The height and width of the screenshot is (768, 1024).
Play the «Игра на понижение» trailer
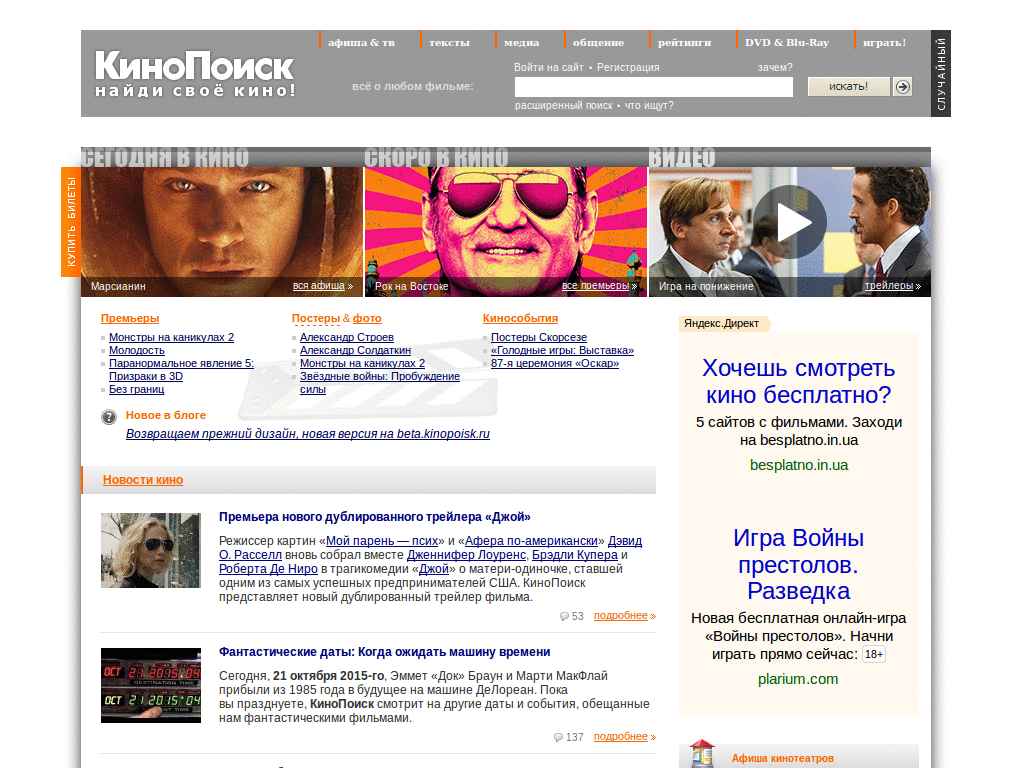(x=790, y=222)
